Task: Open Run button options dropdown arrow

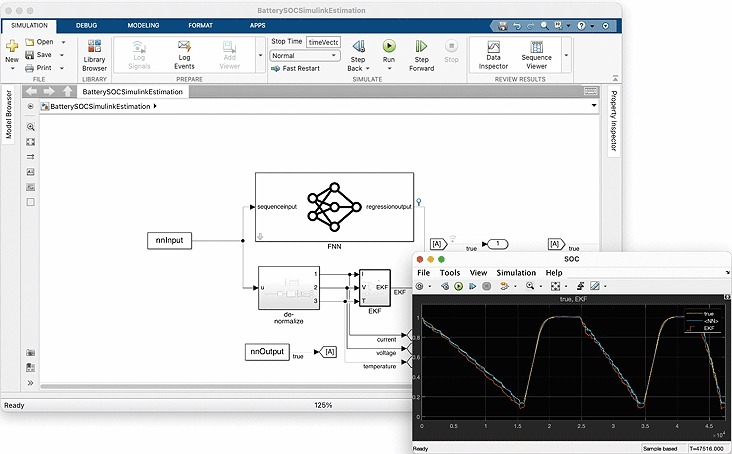Action: pos(389,69)
